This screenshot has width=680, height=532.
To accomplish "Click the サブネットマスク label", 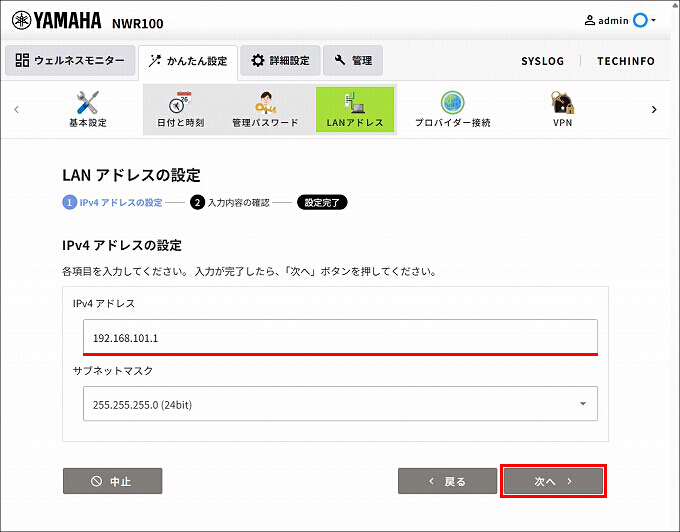I will click(113, 371).
